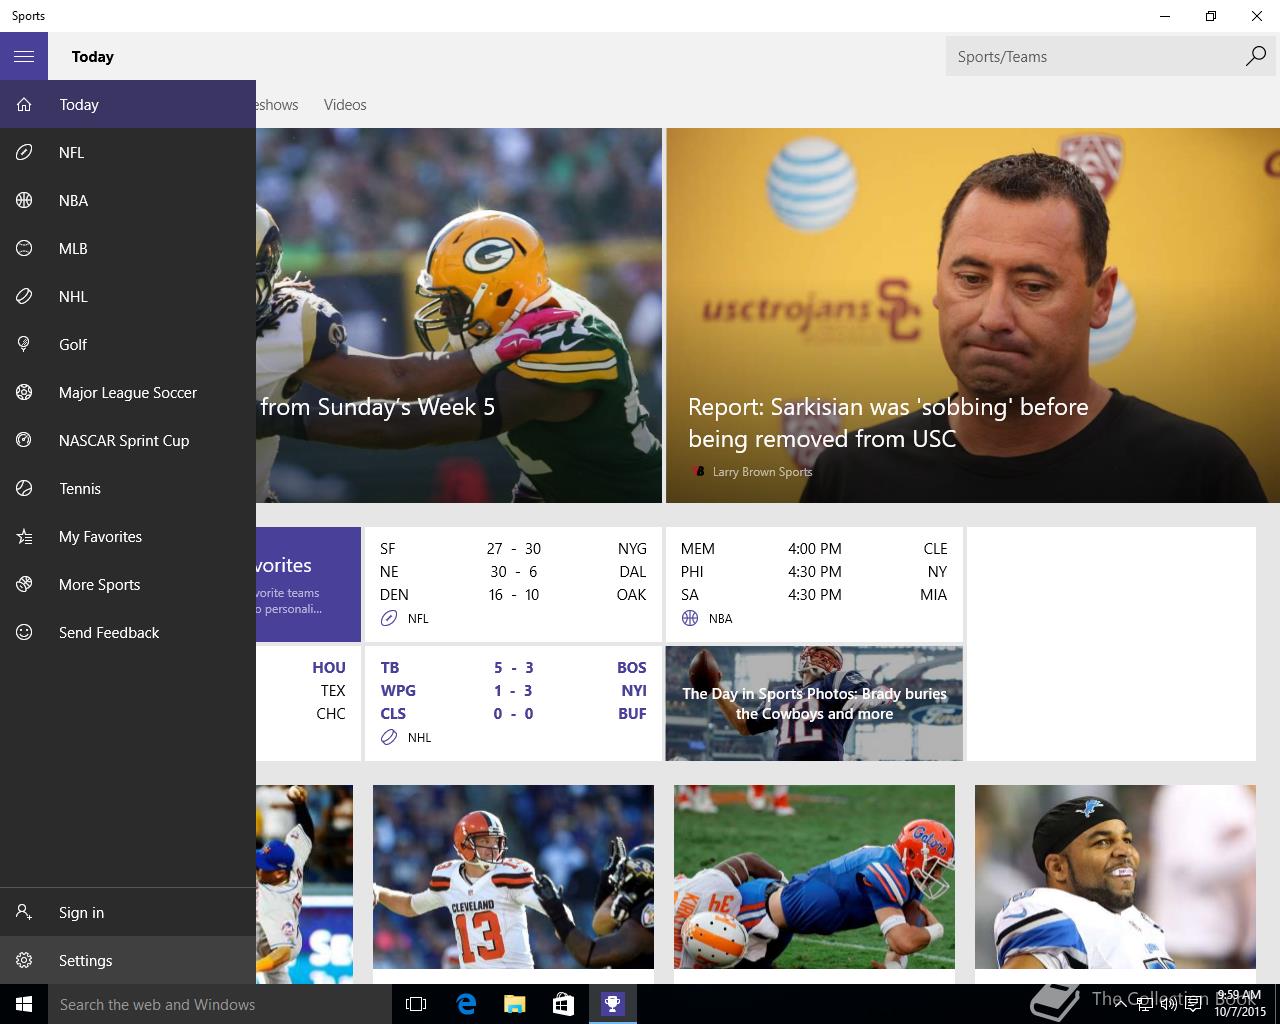Click the Sign in person icon
The height and width of the screenshot is (1024, 1280).
coord(24,912)
